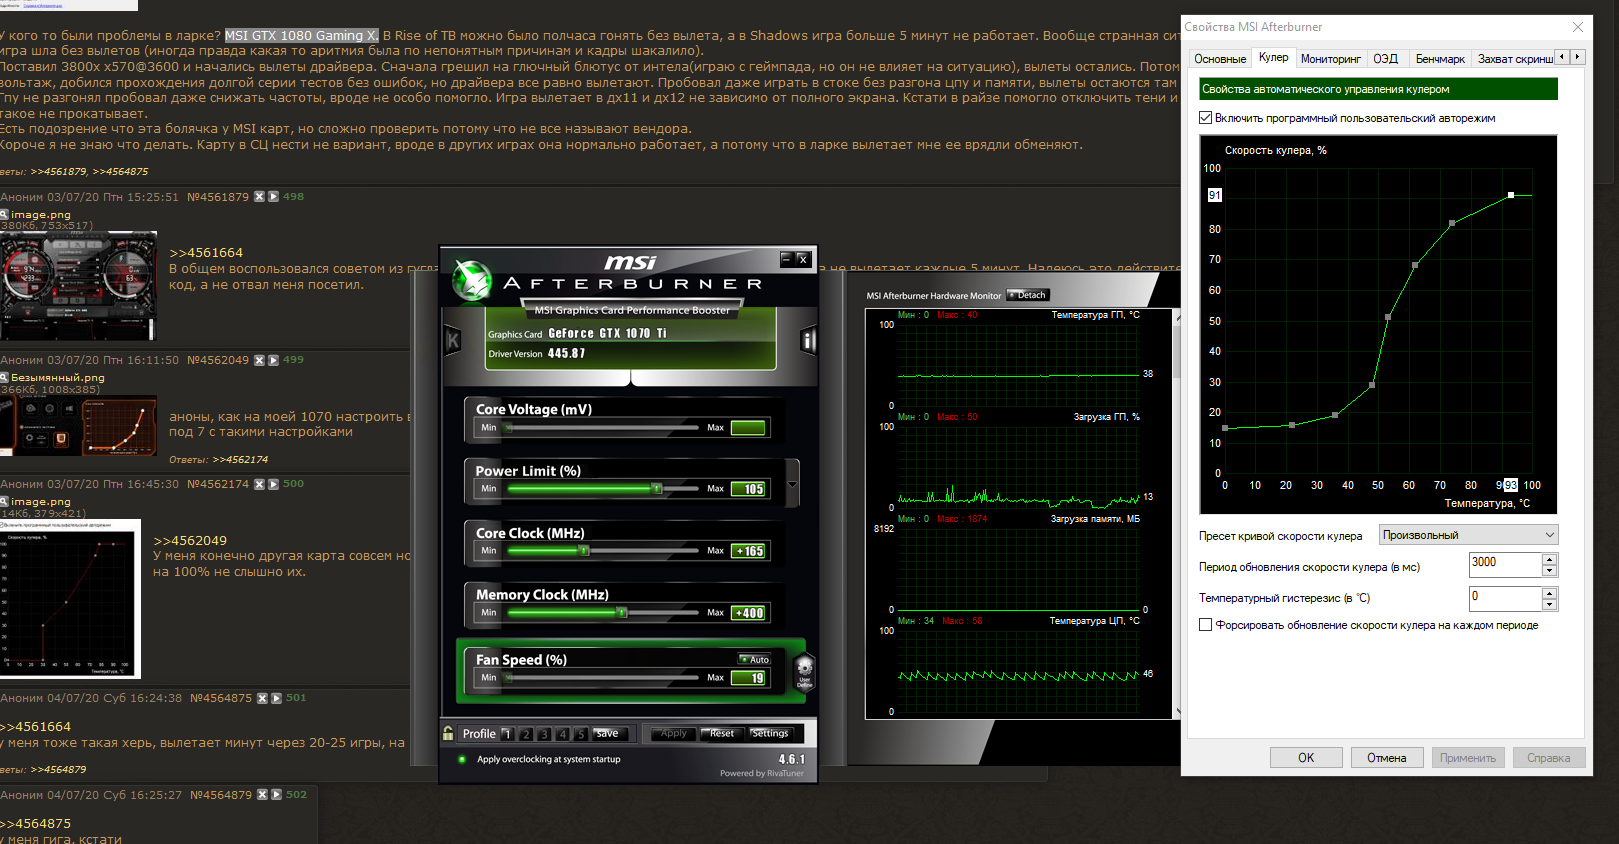
Task: Click the fan update period field showing 3000
Action: (1505, 565)
